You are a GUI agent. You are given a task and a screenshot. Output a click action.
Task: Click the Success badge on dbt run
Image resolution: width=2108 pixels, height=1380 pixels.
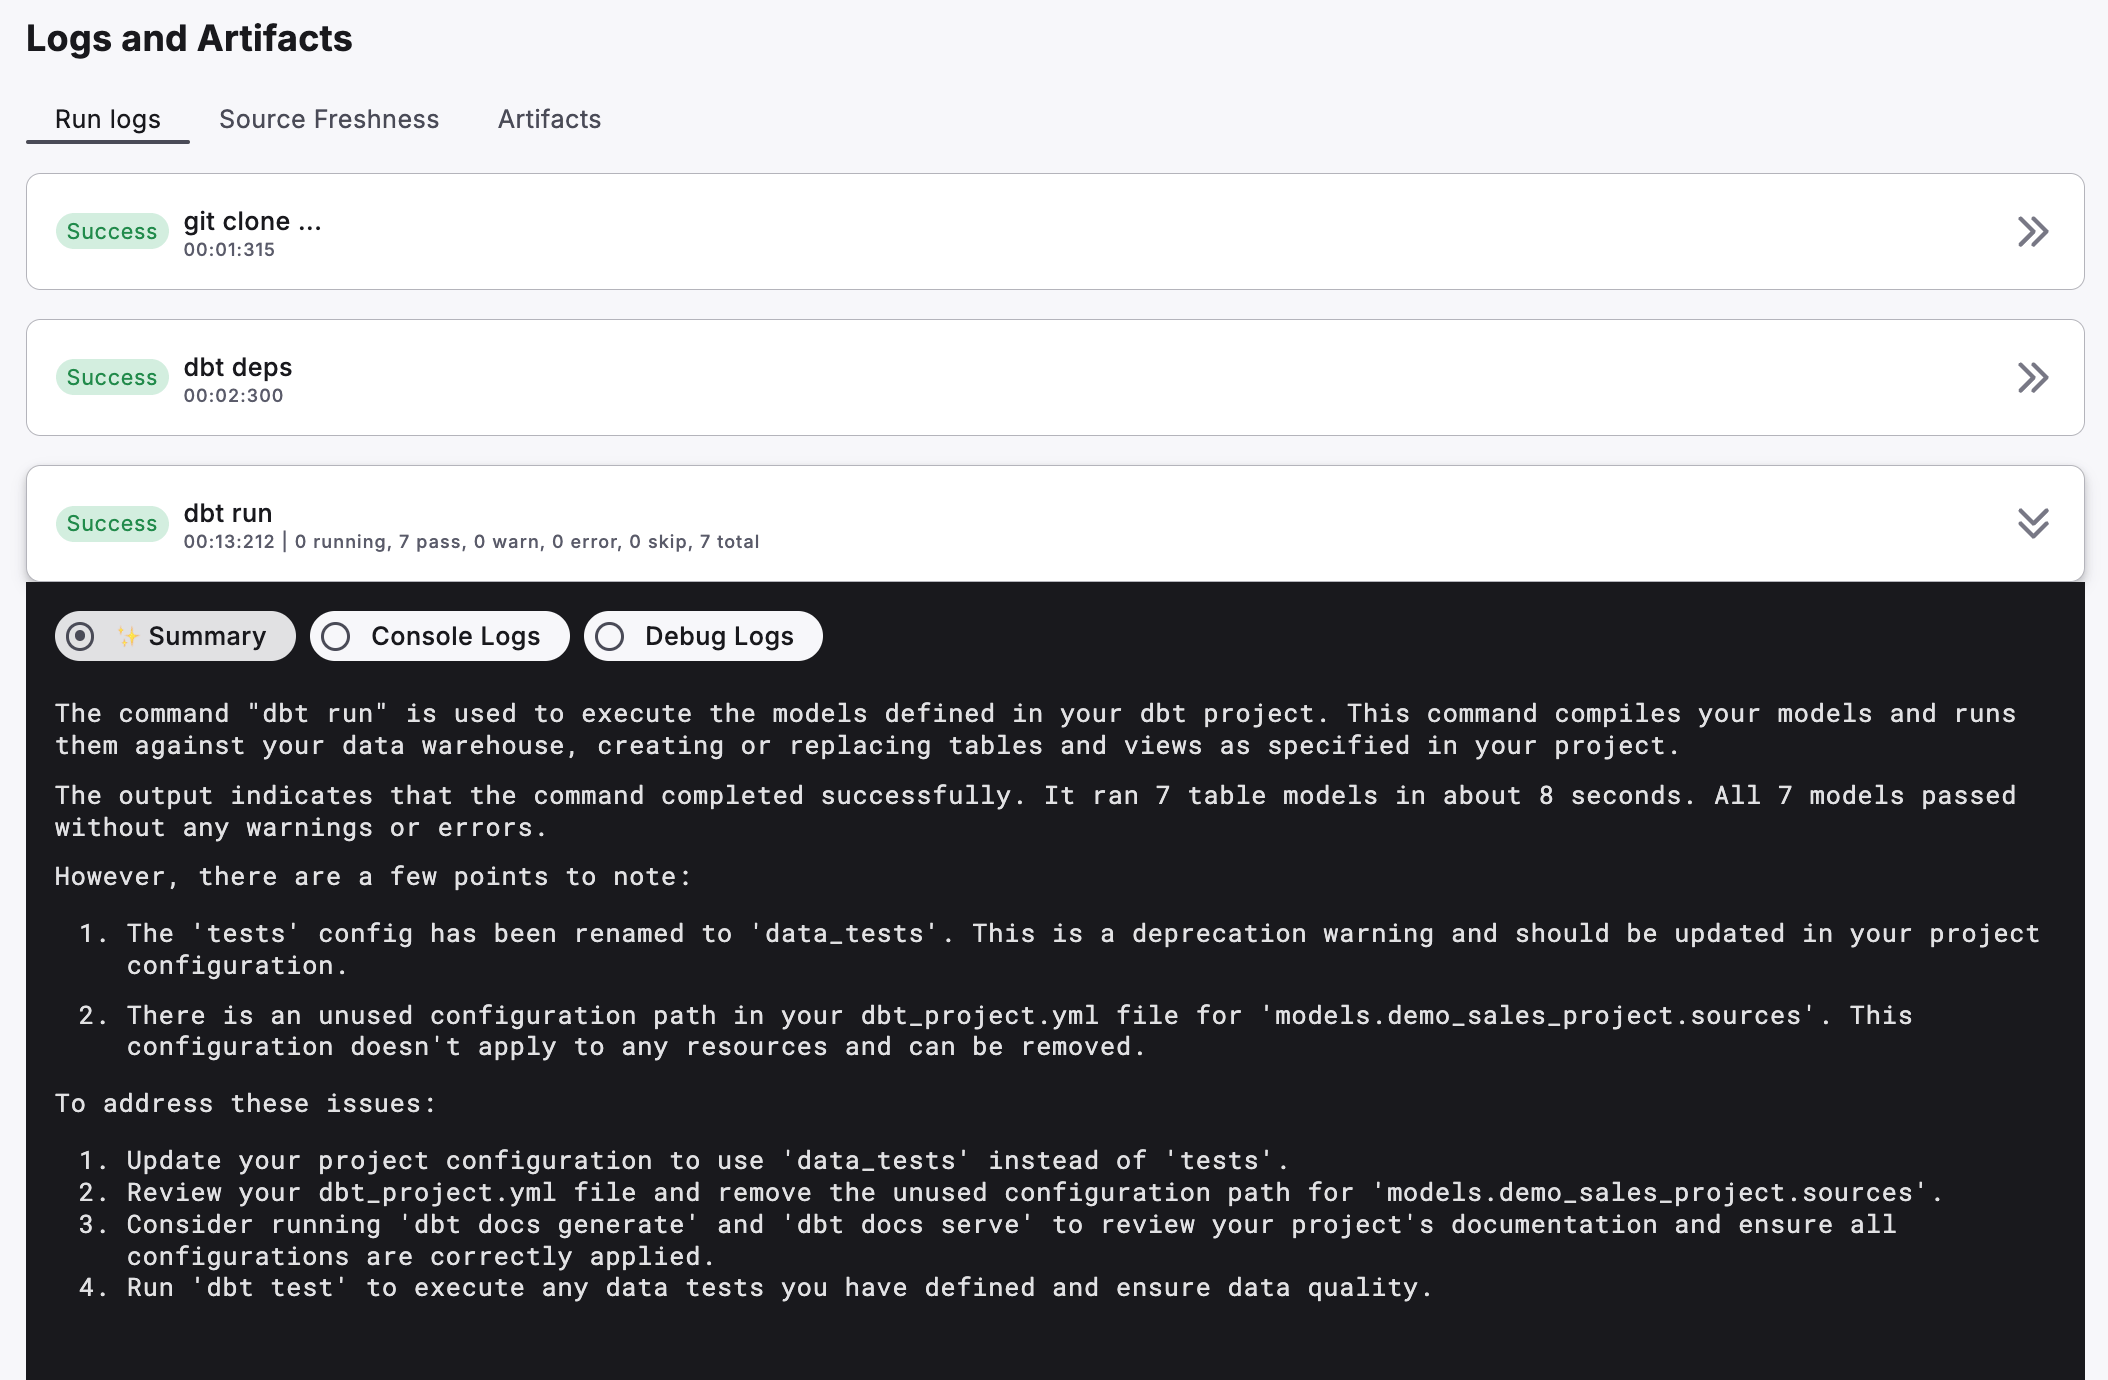coord(112,523)
